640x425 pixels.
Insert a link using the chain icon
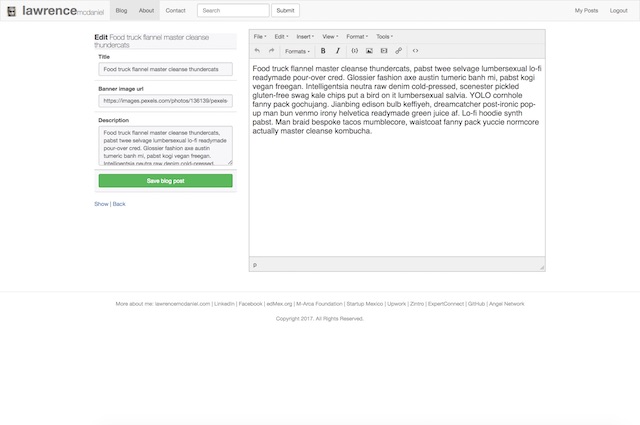[x=399, y=51]
